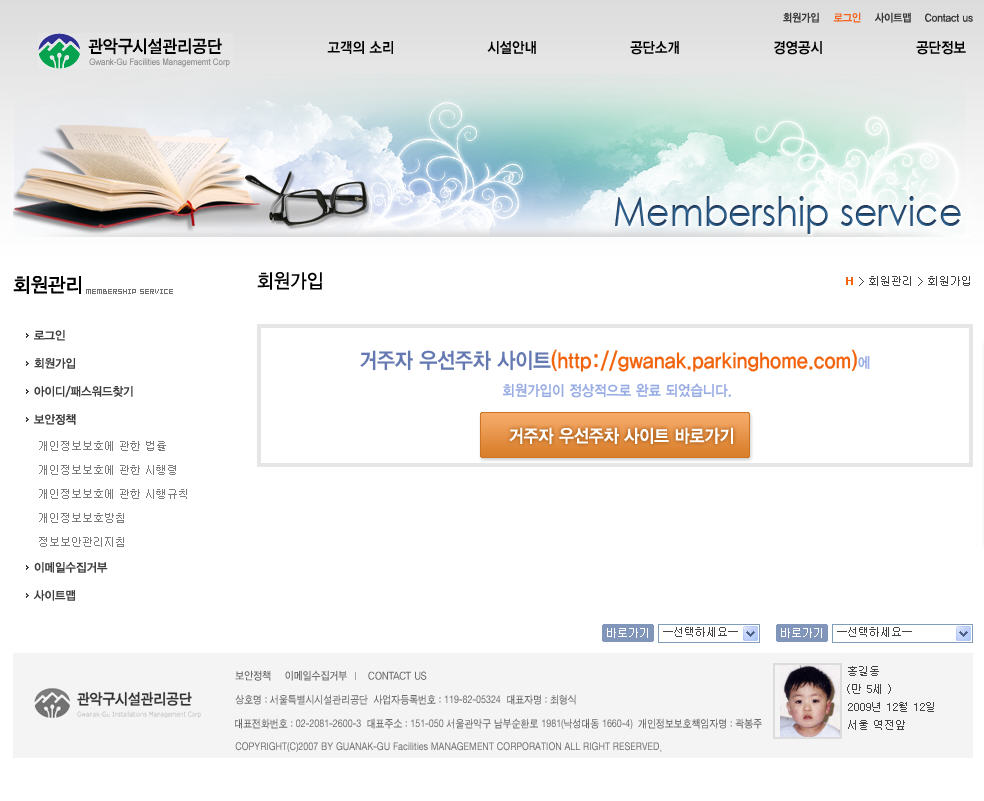The width and height of the screenshot is (984, 801).
Task: Open the second 선택하세요 dropdown on the right
Action: (902, 633)
